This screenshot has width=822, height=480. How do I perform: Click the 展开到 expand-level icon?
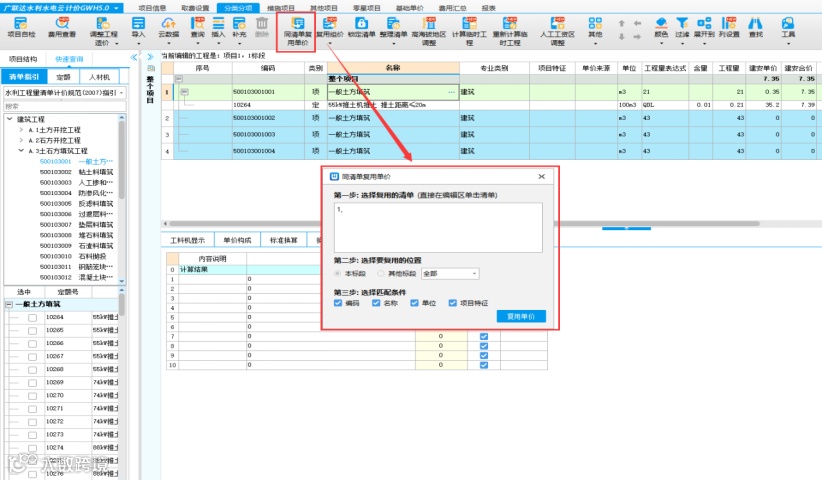coord(704,28)
